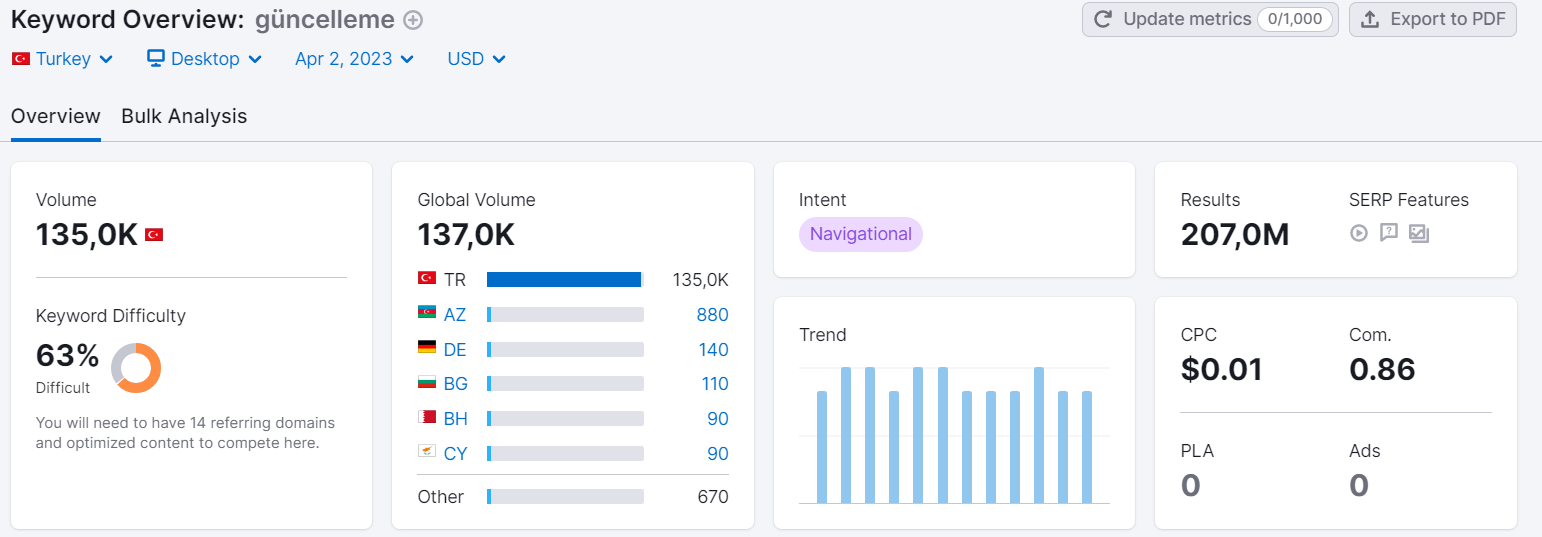This screenshot has height=537, width=1542.
Task: Open the USD currency dropdown
Action: pyautogui.click(x=476, y=59)
